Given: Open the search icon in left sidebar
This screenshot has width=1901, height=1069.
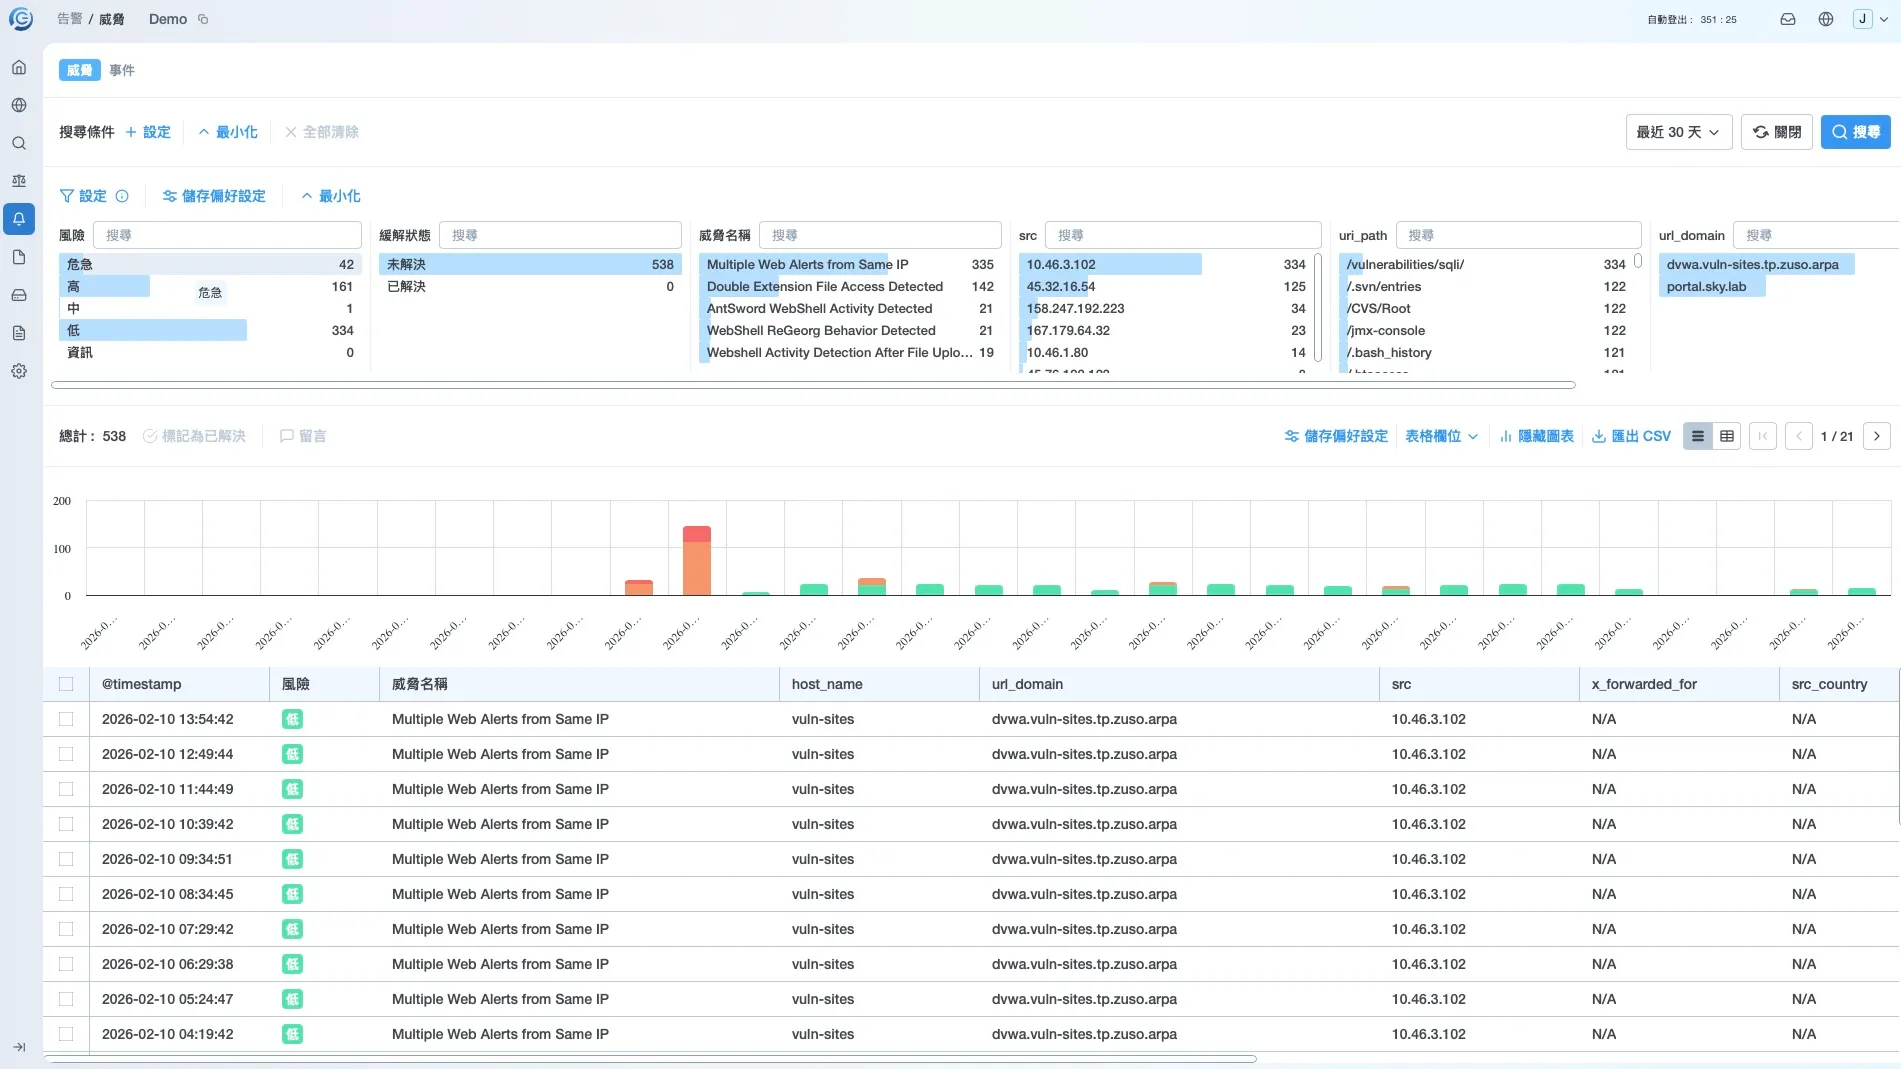Looking at the screenshot, I should (19, 143).
